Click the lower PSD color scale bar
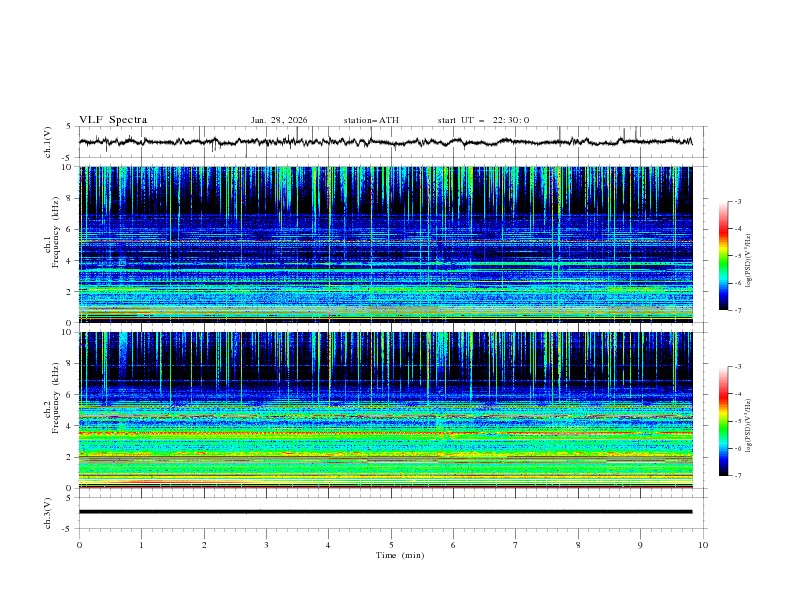This screenshot has height=612, width=792. point(723,421)
